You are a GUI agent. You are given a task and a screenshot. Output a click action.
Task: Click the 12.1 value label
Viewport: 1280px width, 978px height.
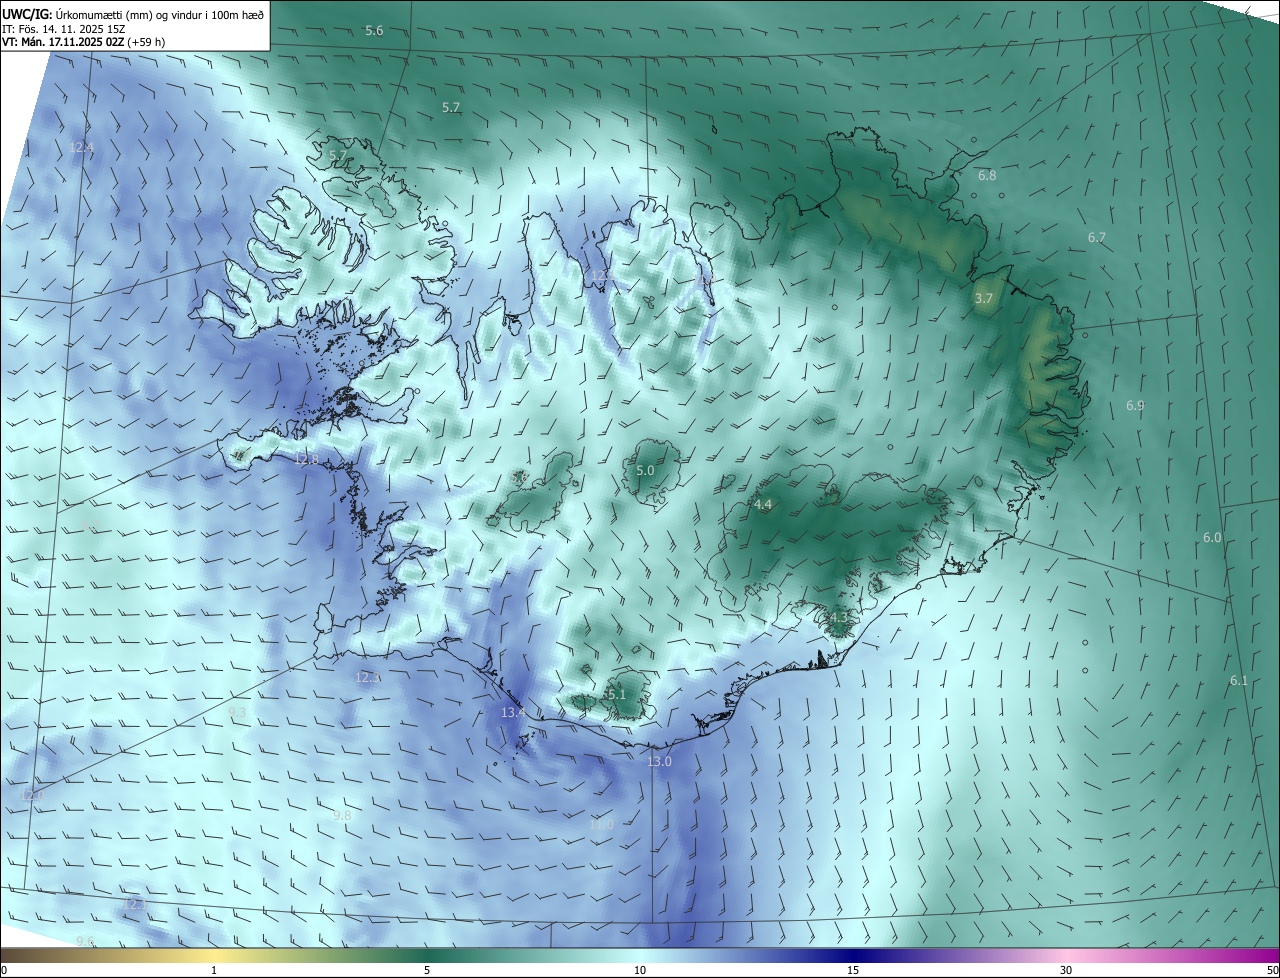click(133, 903)
